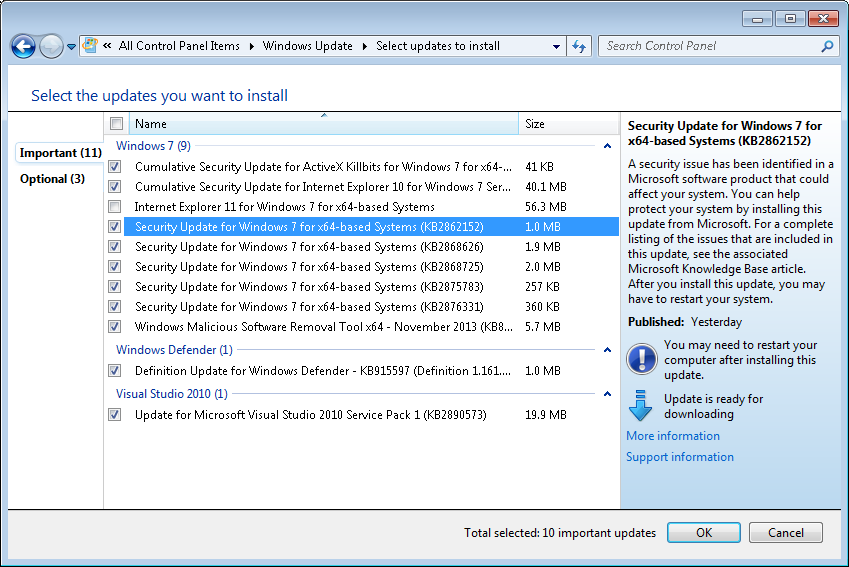The image size is (849, 567).
Task: Uncheck KB2868725 update checkbox
Action: point(115,266)
